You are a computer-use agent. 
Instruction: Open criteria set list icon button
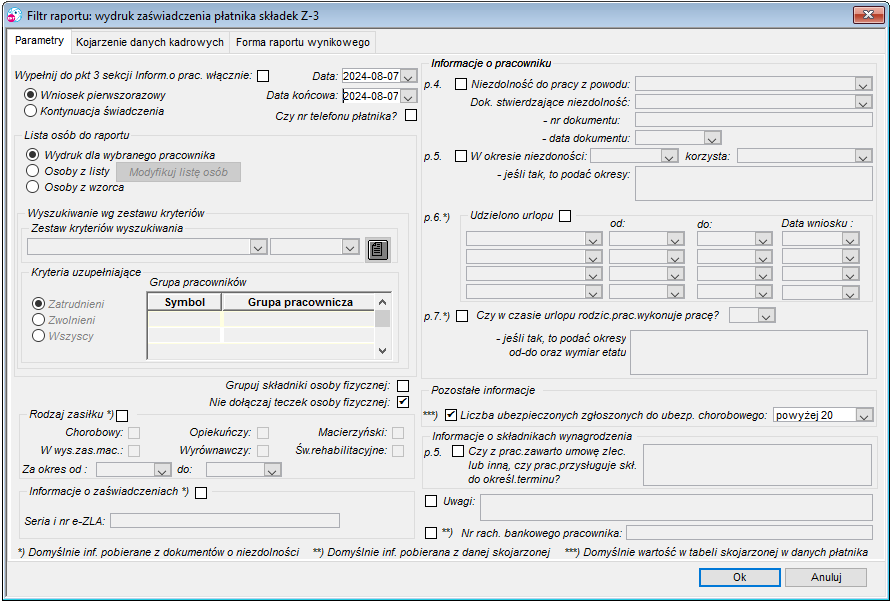click(377, 249)
